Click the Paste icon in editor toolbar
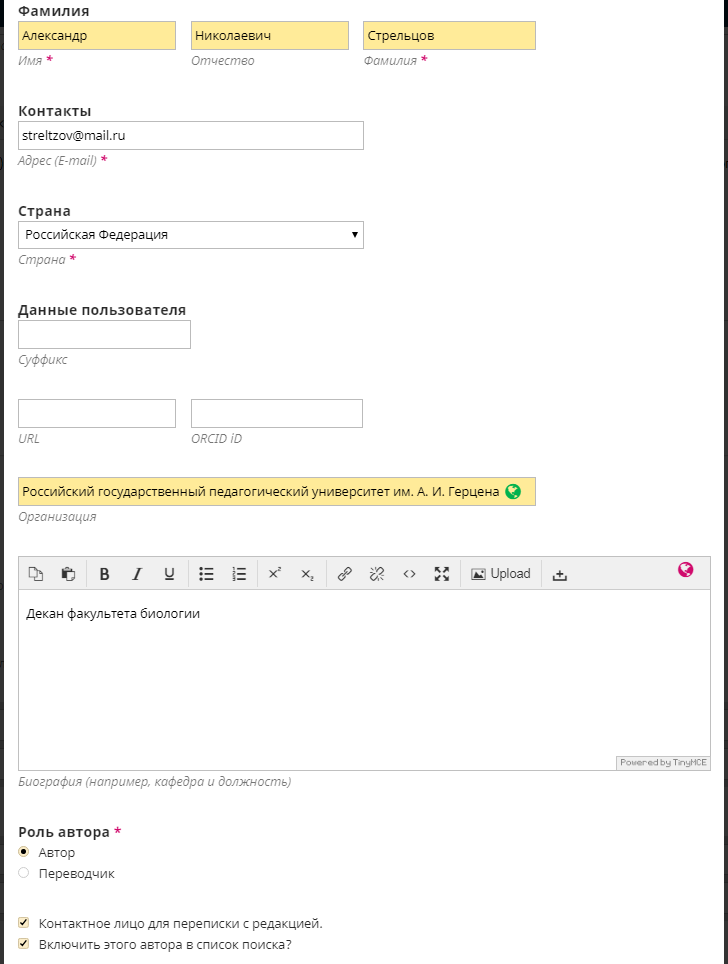The width and height of the screenshot is (728, 964). 68,574
